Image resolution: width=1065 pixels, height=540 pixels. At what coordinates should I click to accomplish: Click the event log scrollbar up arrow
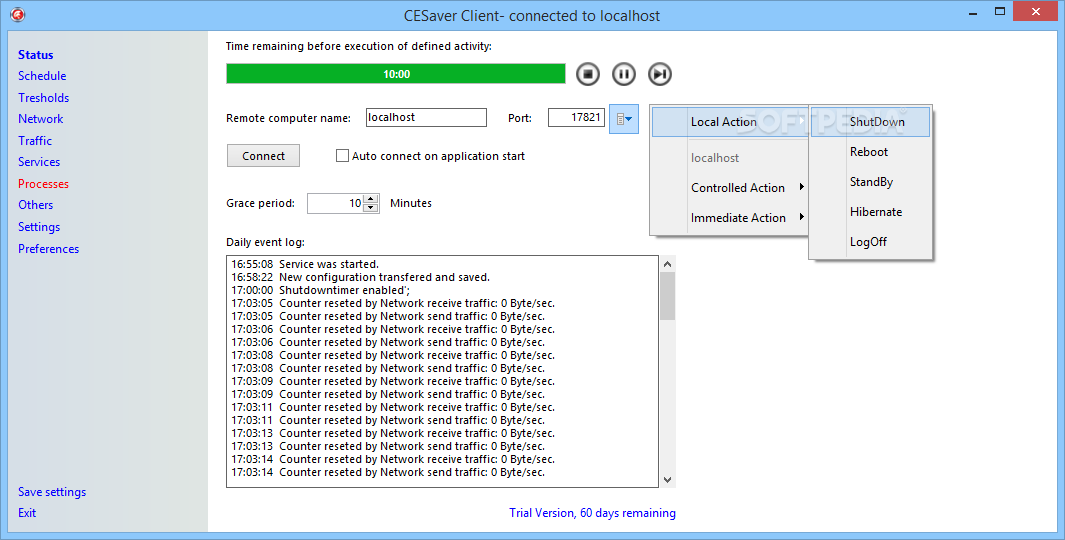point(667,264)
